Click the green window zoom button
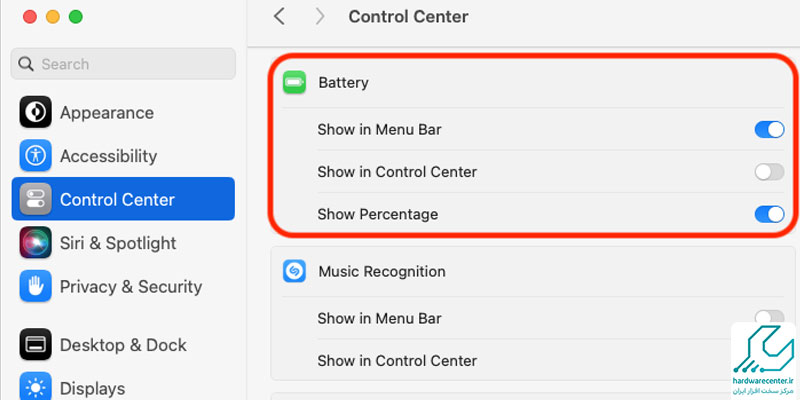800x400 pixels. click(x=76, y=17)
